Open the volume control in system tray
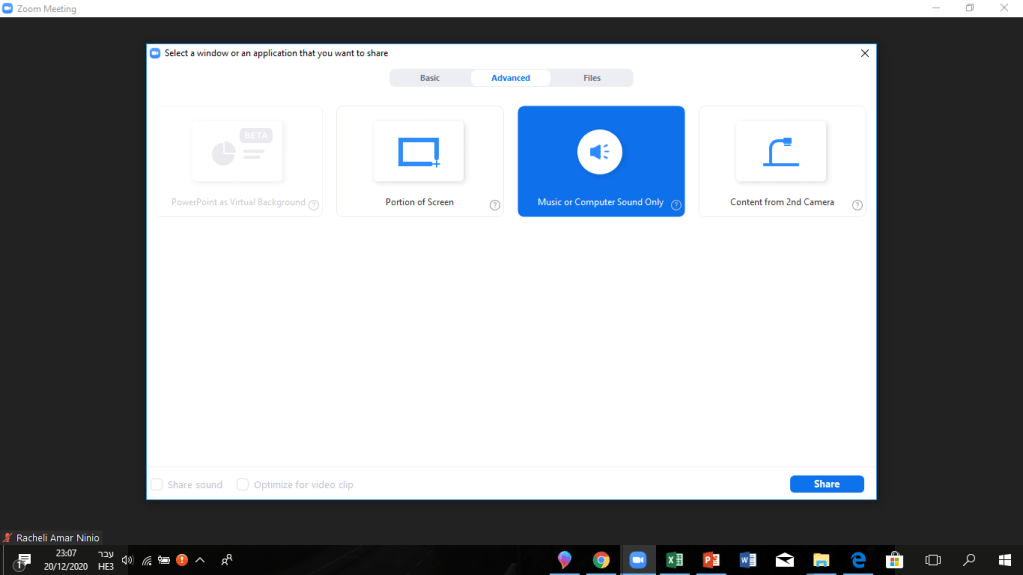Screen dimensions: 1023x575 (127, 560)
